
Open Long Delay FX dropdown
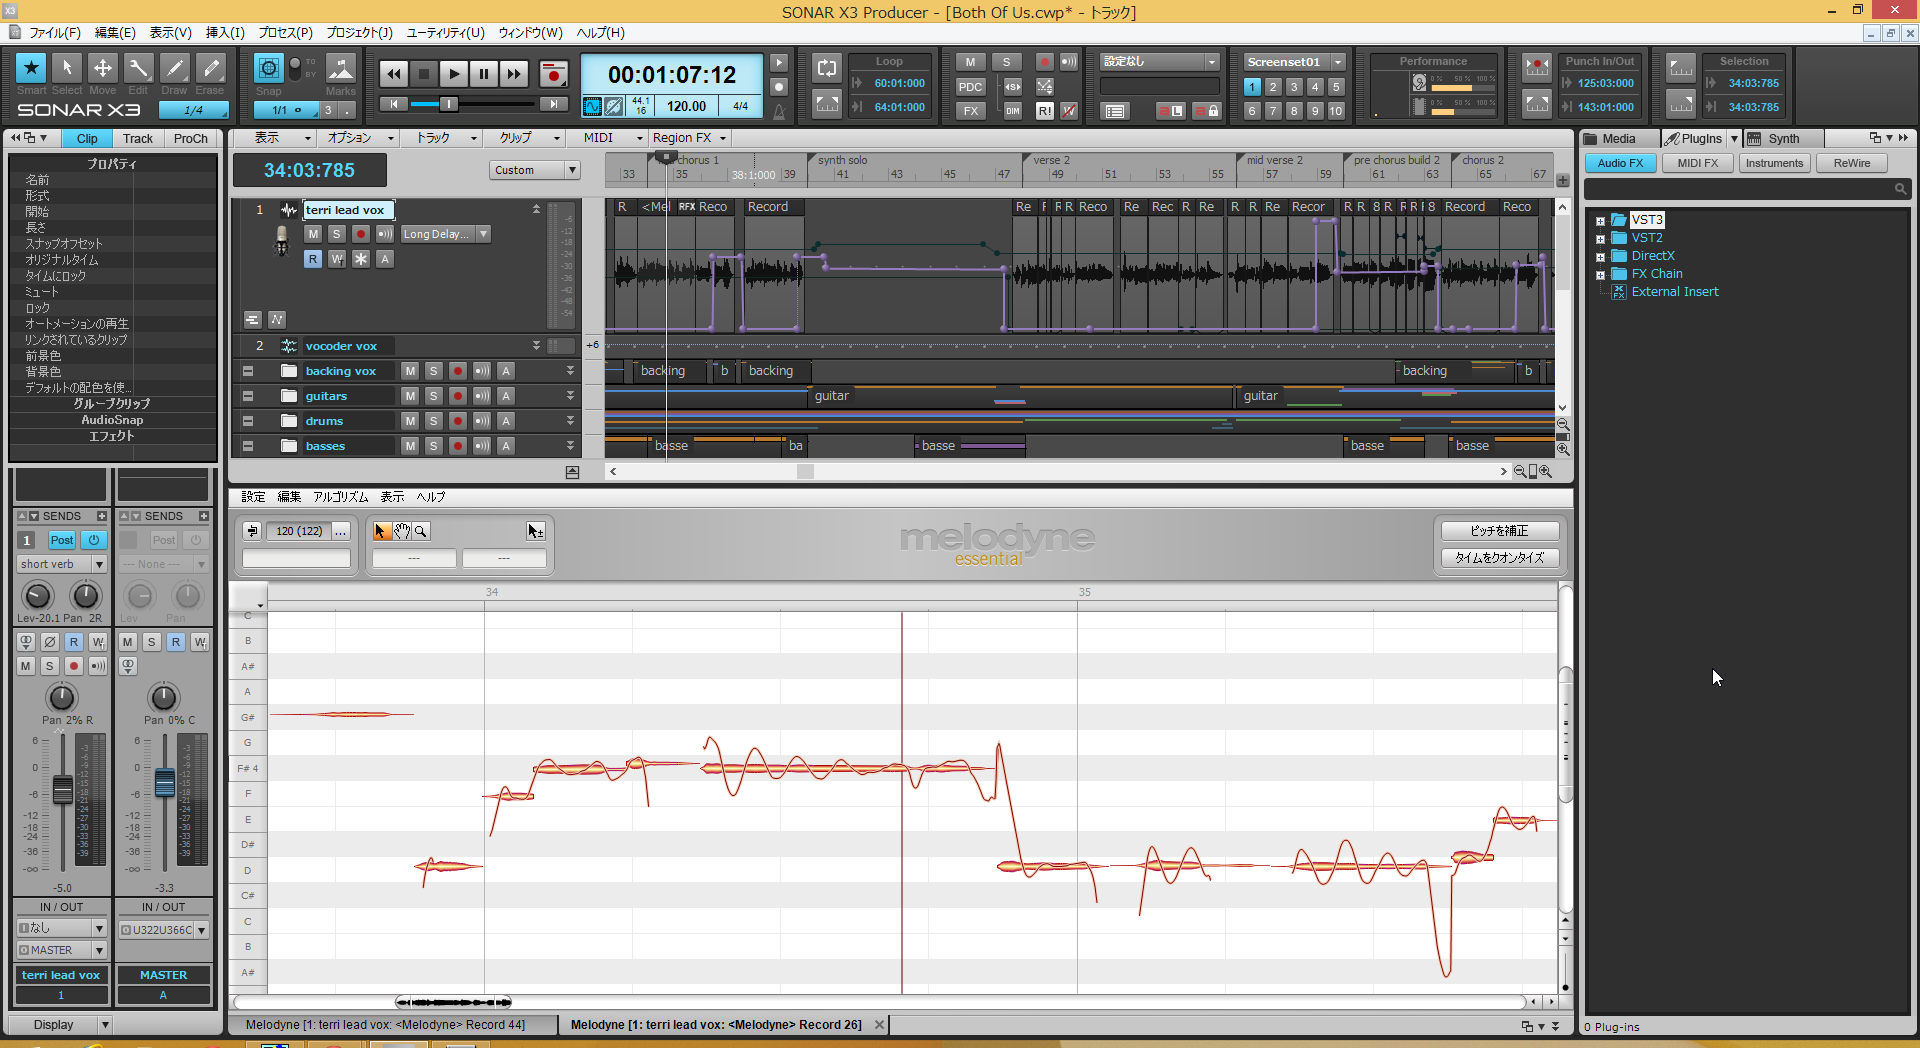click(x=484, y=234)
